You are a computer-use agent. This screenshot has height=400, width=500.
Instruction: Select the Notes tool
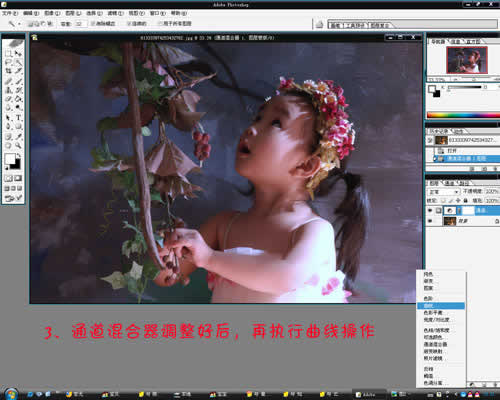coord(8,136)
